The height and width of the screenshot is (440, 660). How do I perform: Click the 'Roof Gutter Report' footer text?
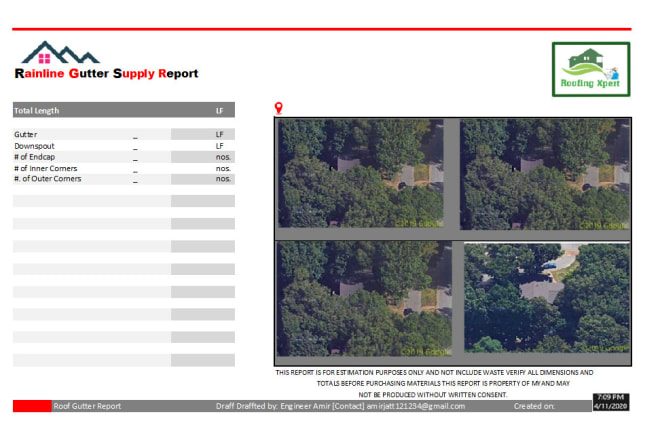[x=87, y=406]
